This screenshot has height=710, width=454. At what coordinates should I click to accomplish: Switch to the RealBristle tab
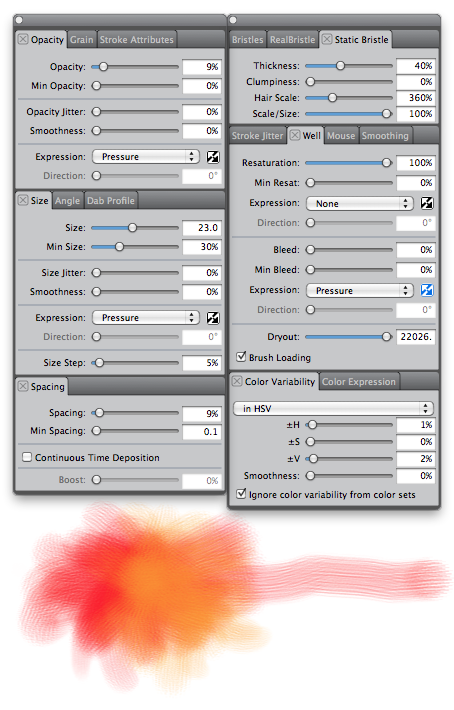[x=292, y=39]
